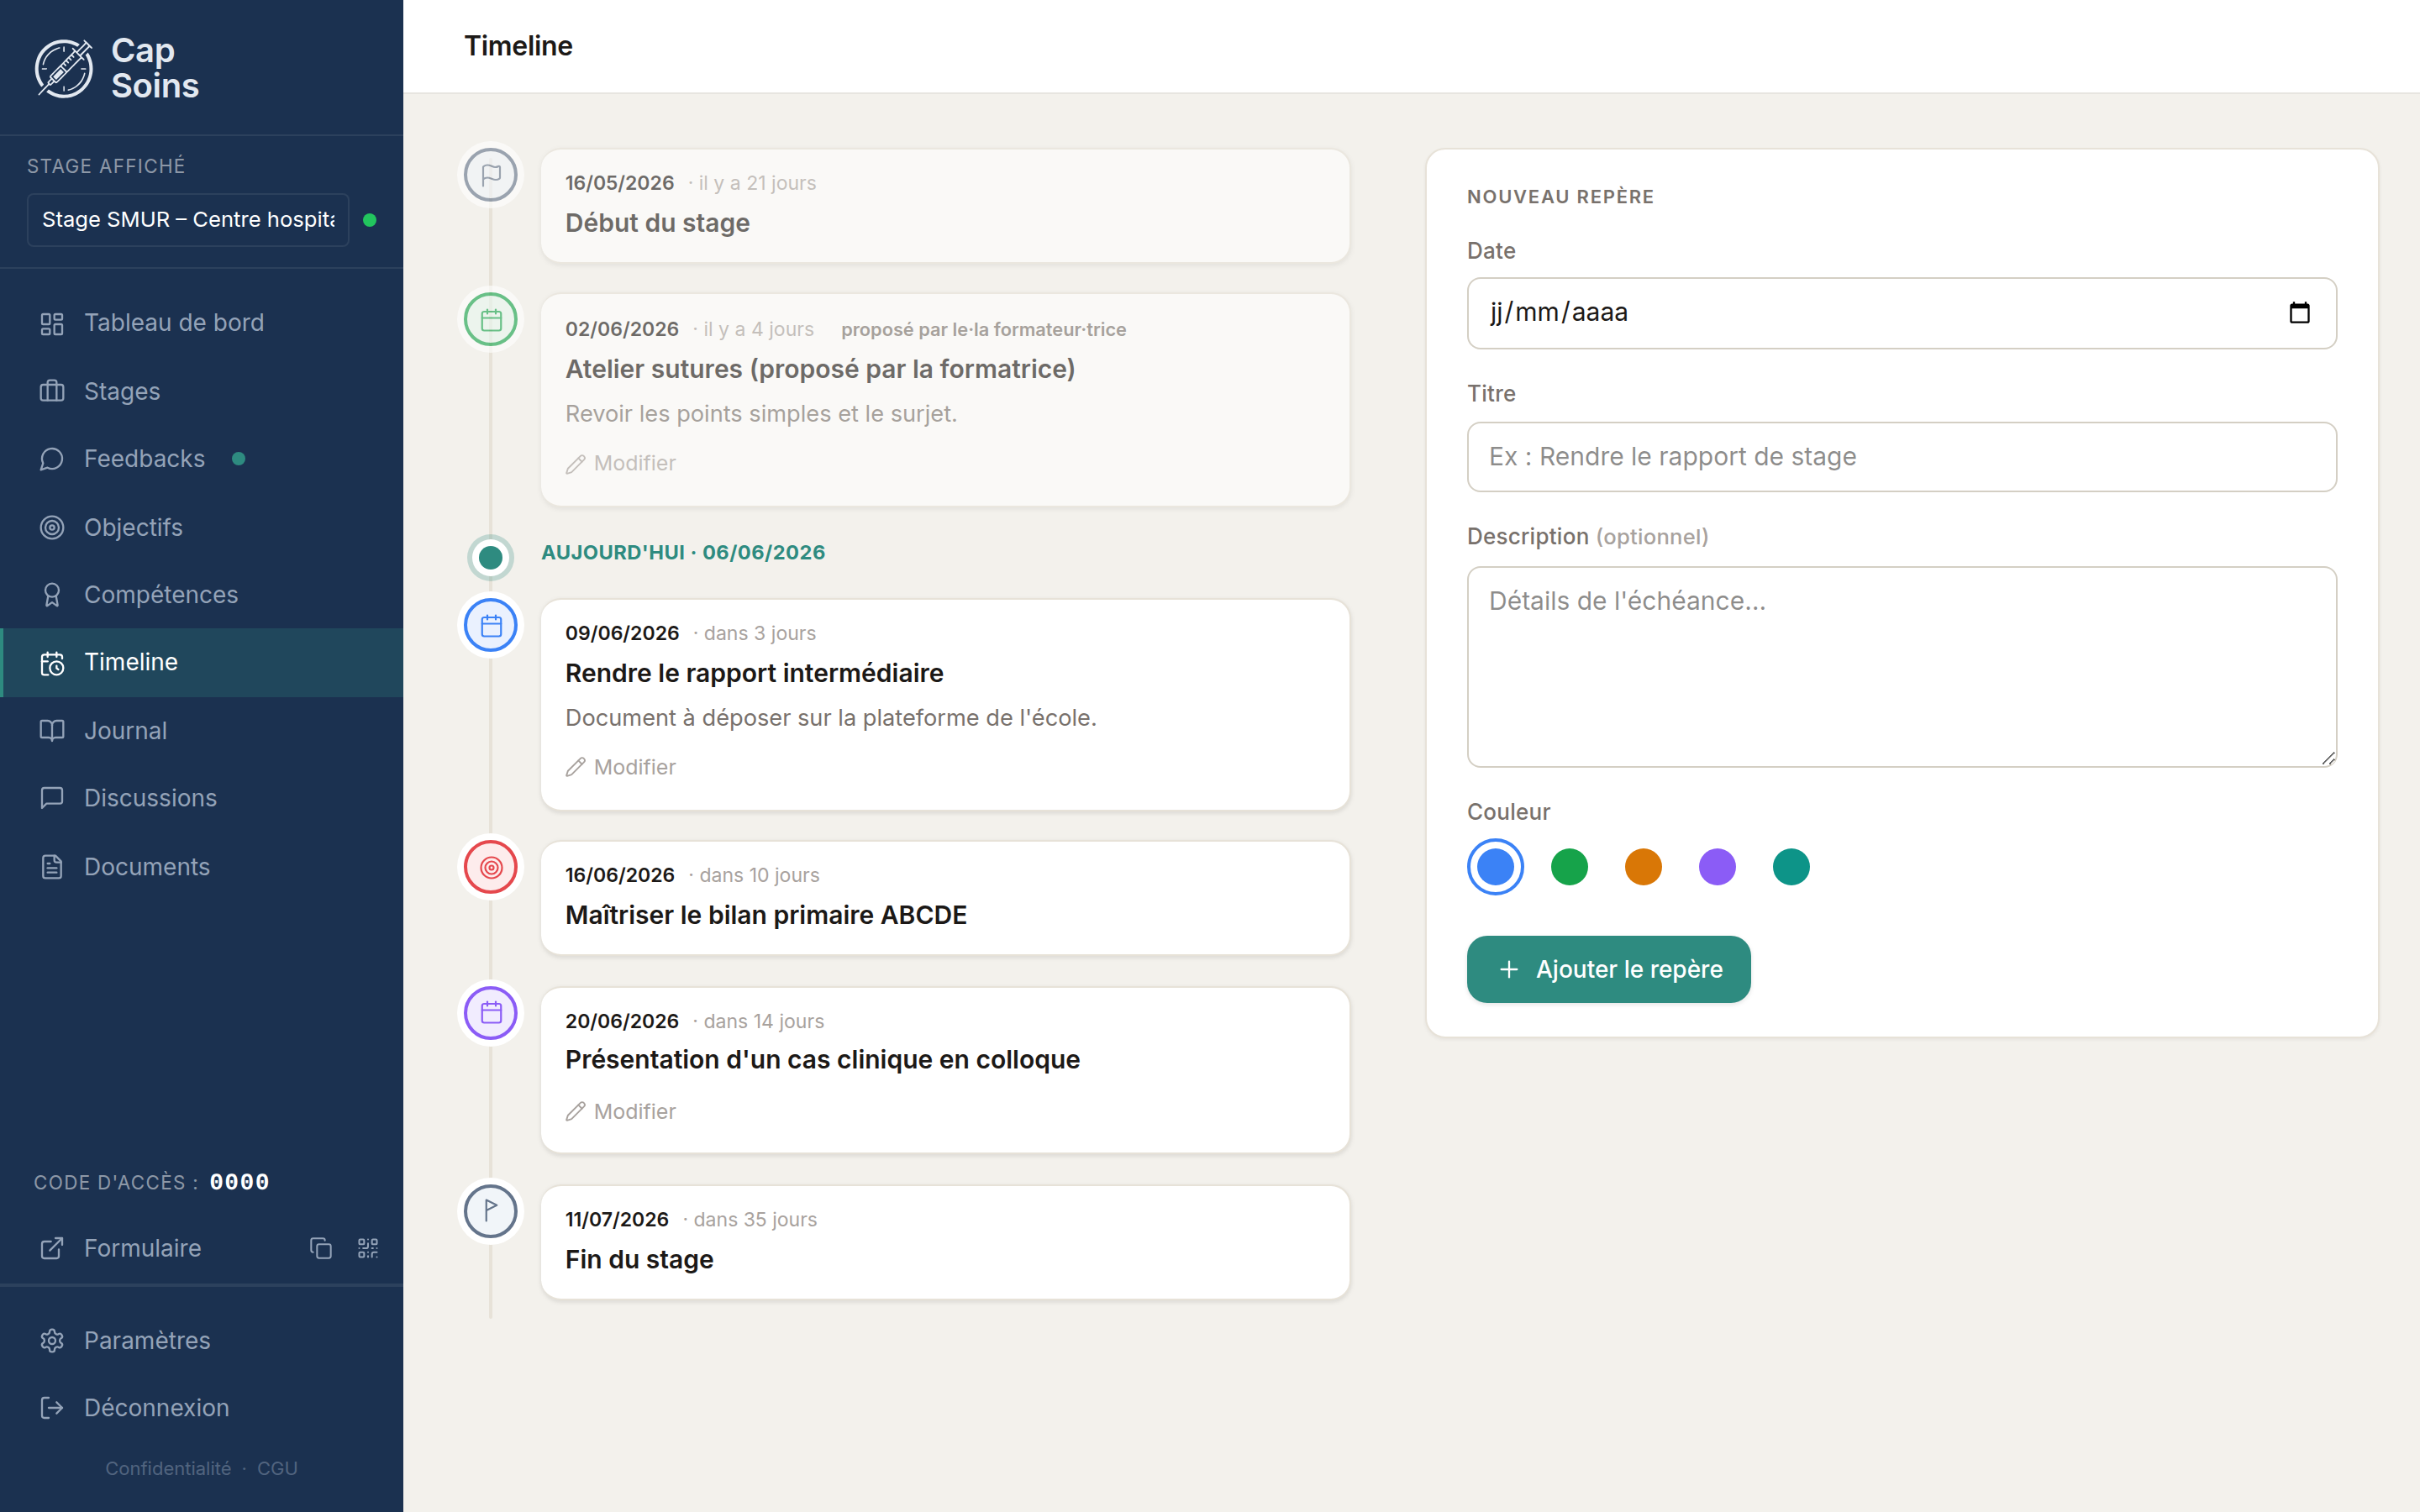Click the Compétences badge icon
2420x1512 pixels.
click(52, 595)
